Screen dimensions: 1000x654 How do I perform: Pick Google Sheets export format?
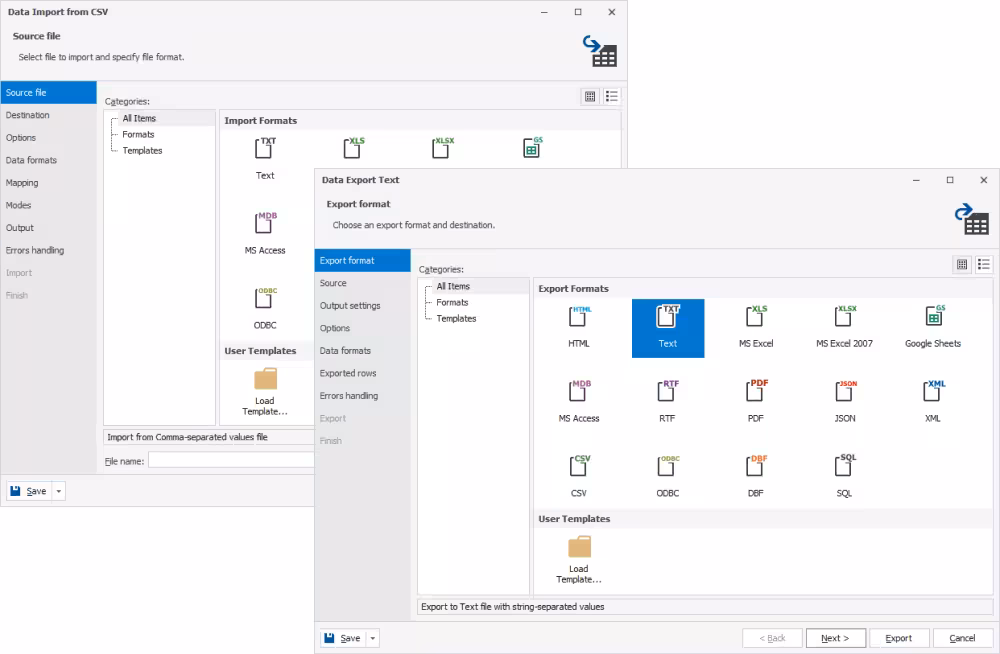click(932, 327)
